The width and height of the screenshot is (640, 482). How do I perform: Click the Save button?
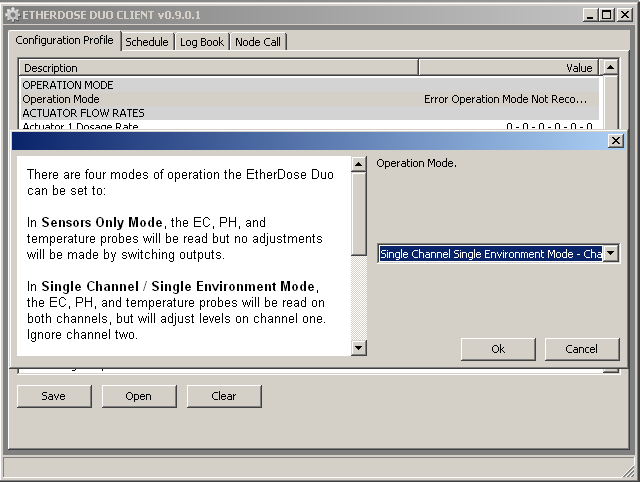tap(54, 396)
